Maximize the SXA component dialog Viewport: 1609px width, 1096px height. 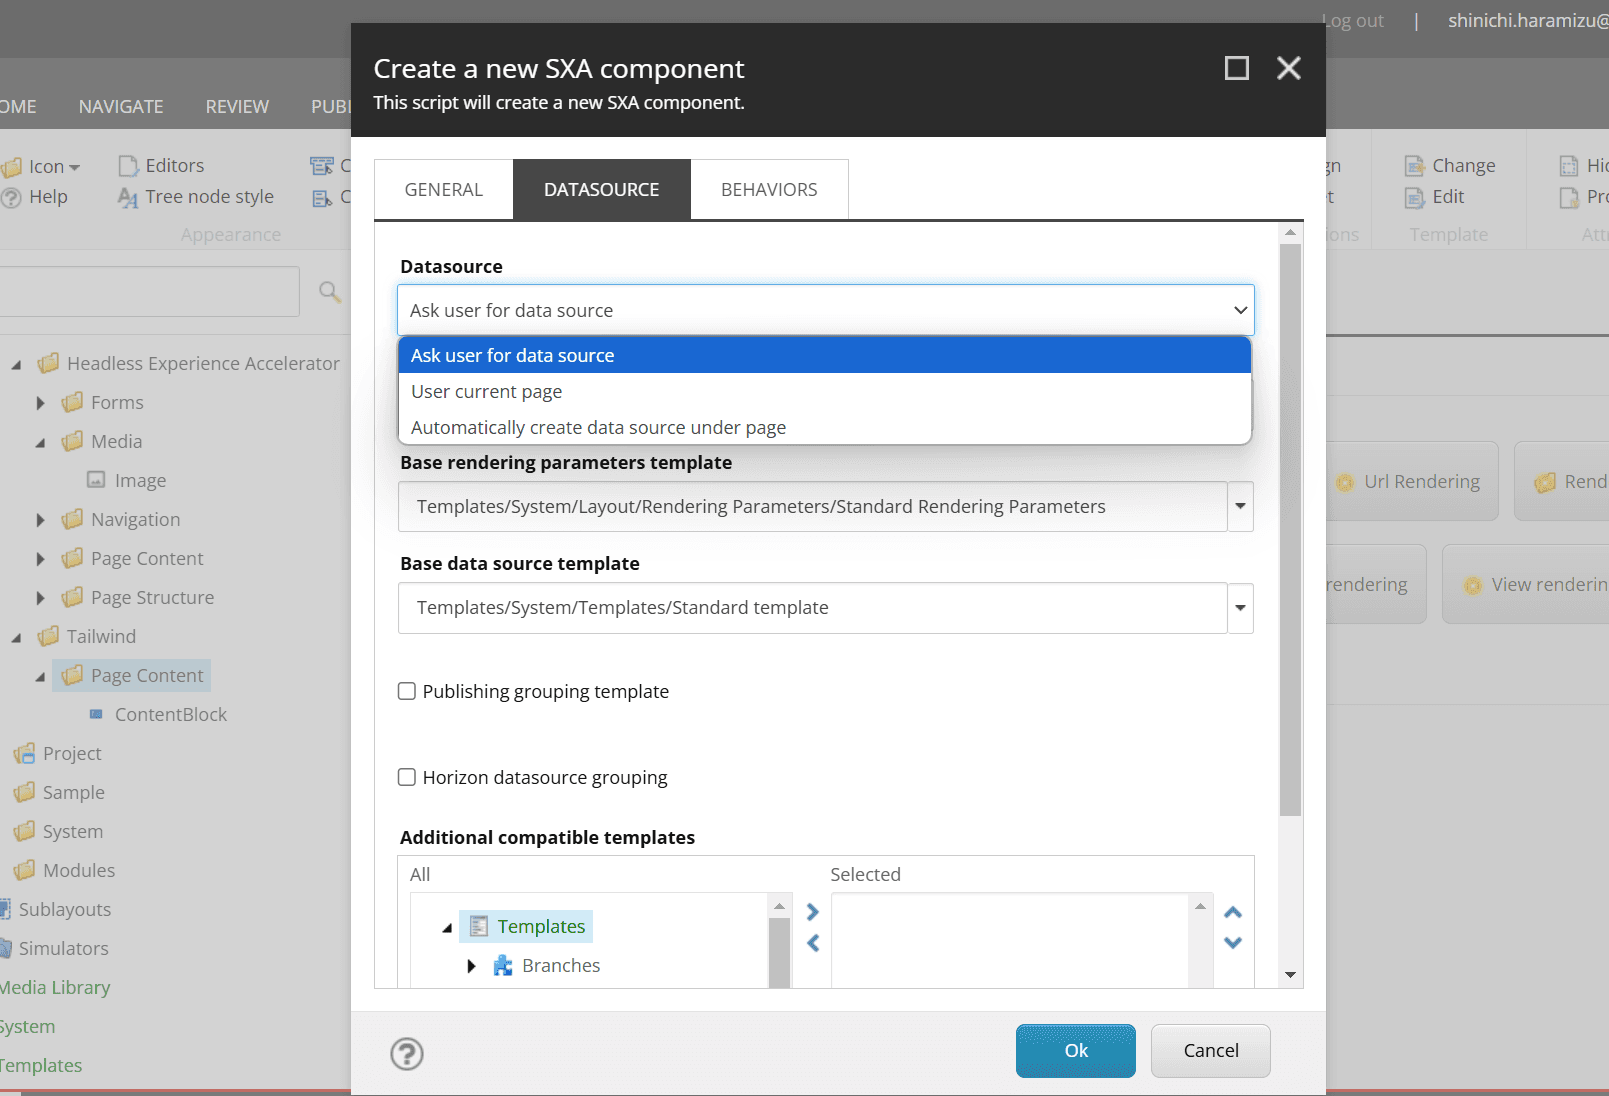[x=1237, y=68]
